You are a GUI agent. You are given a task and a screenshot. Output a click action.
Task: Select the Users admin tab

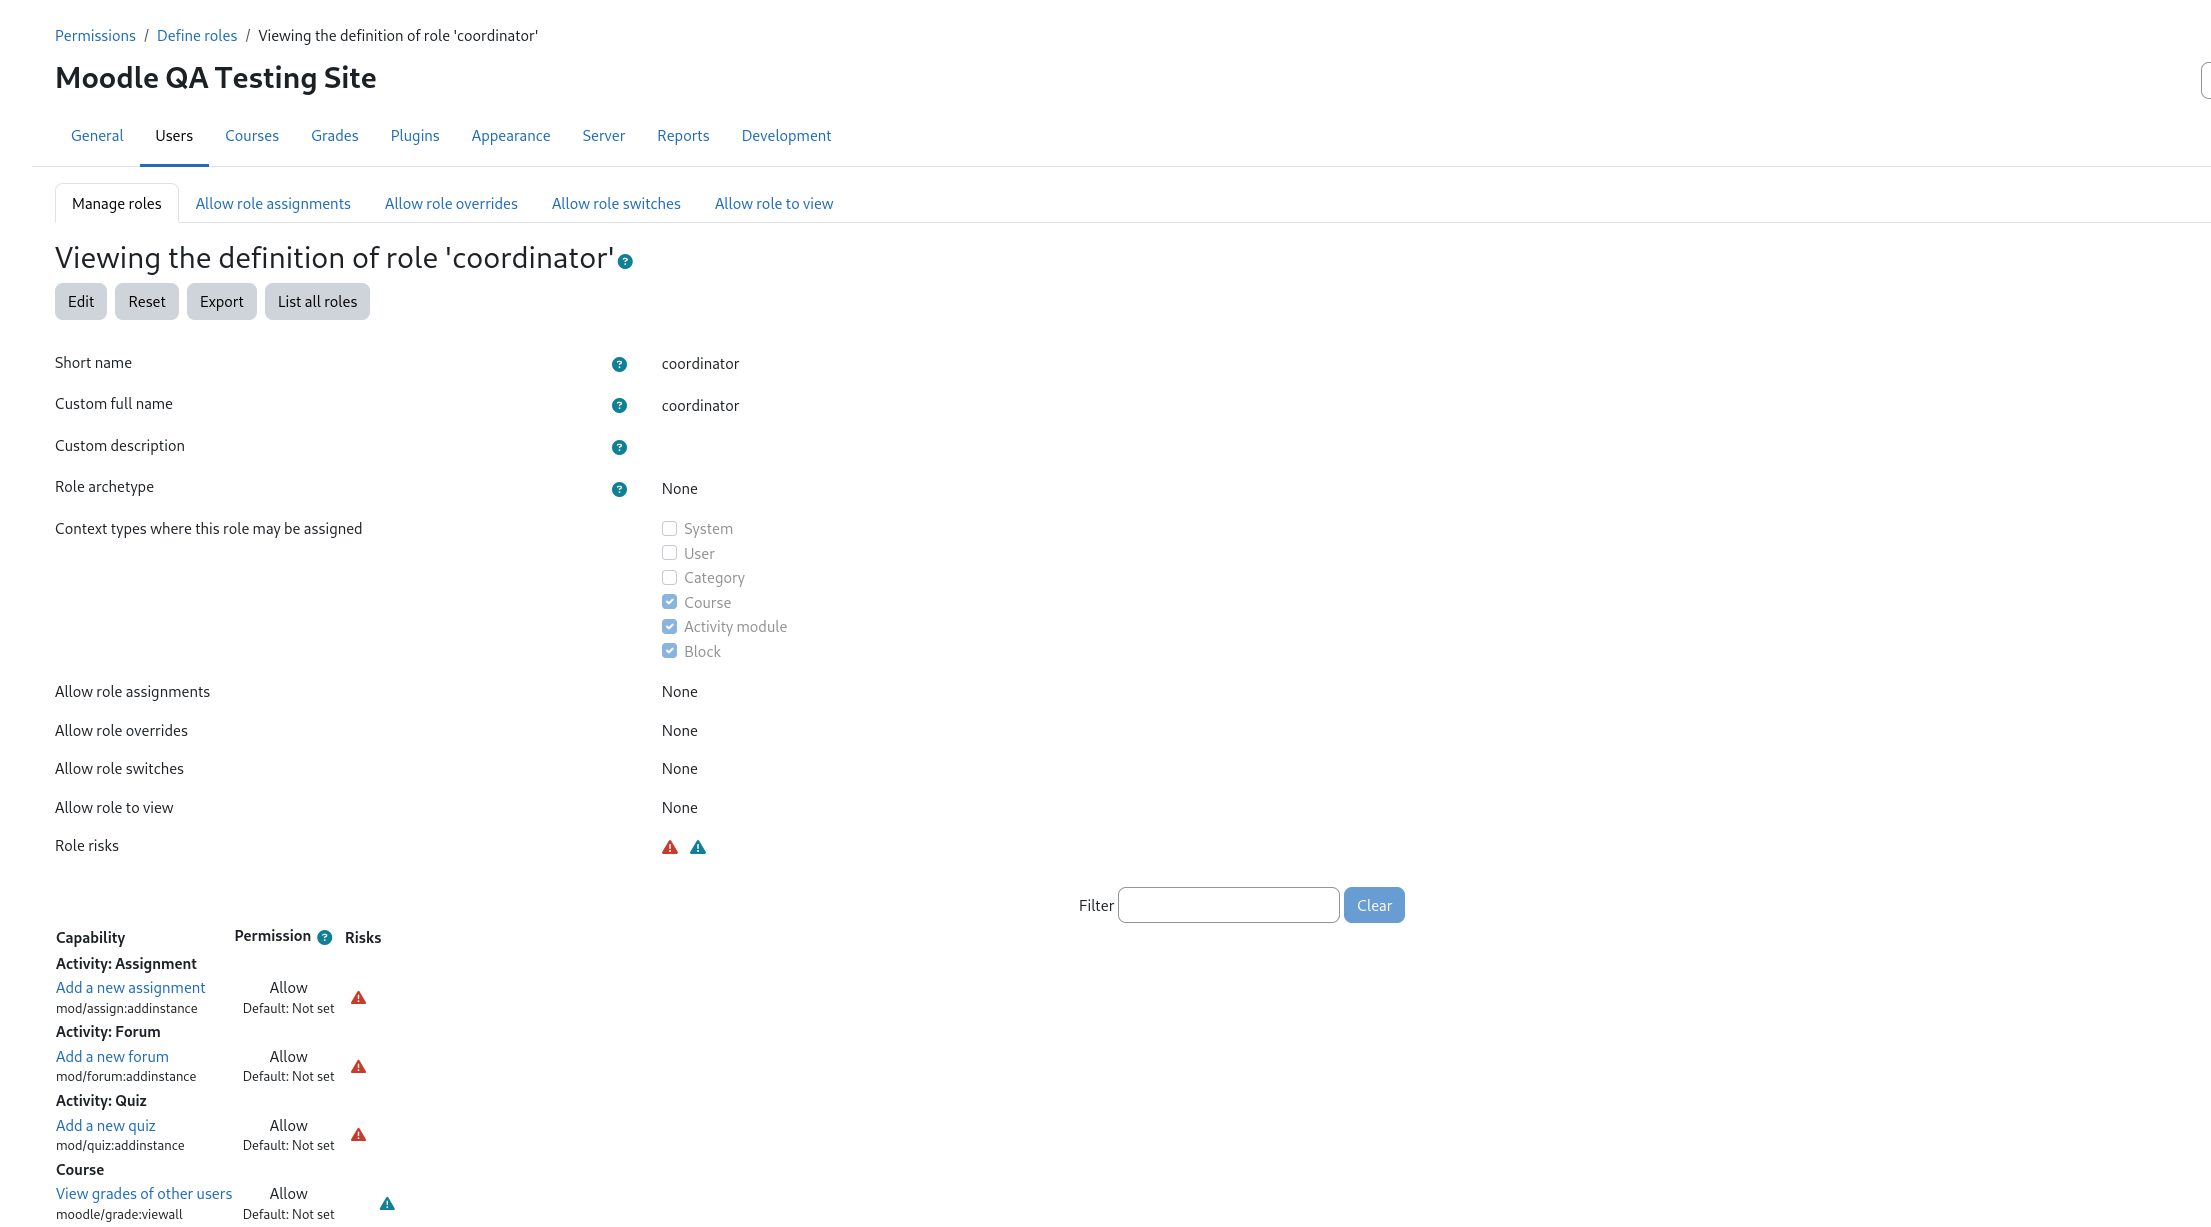(174, 136)
